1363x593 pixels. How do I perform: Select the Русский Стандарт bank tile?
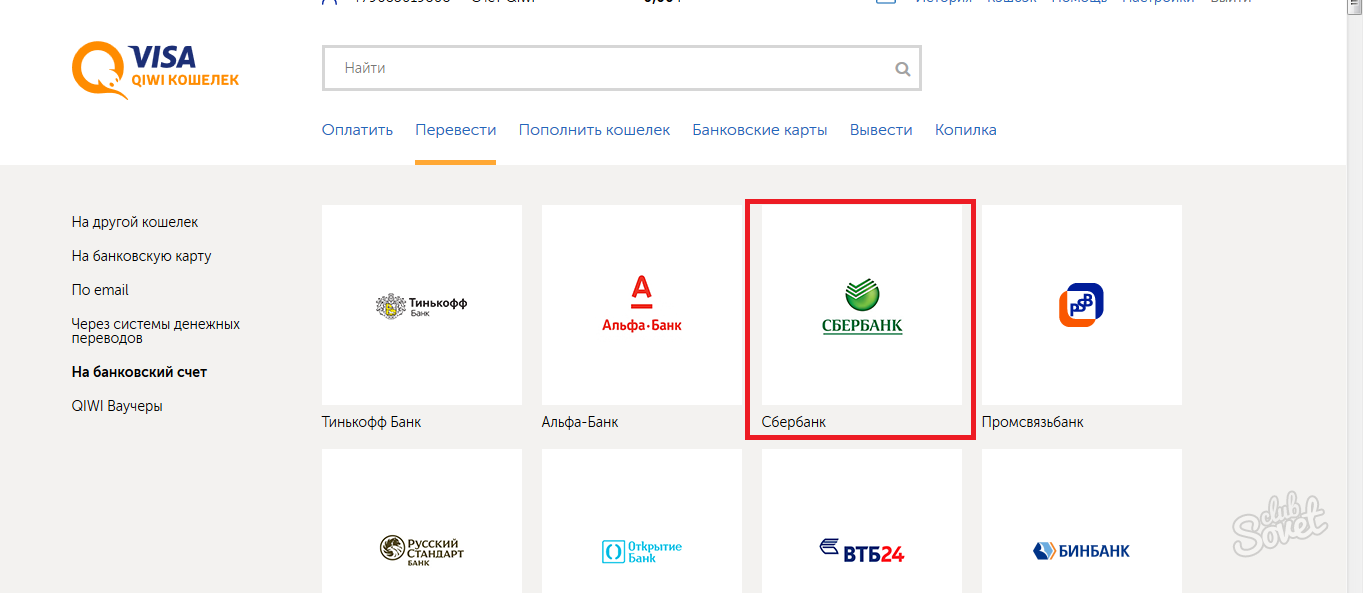(422, 521)
